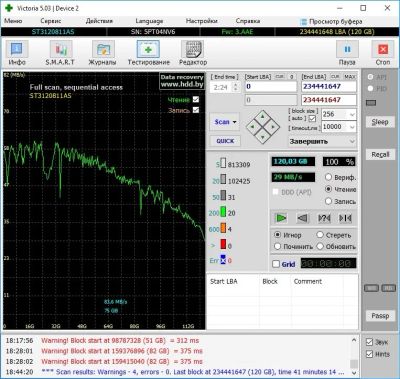
Task: Click the Err blue X marker icon
Action: [x=223, y=259]
